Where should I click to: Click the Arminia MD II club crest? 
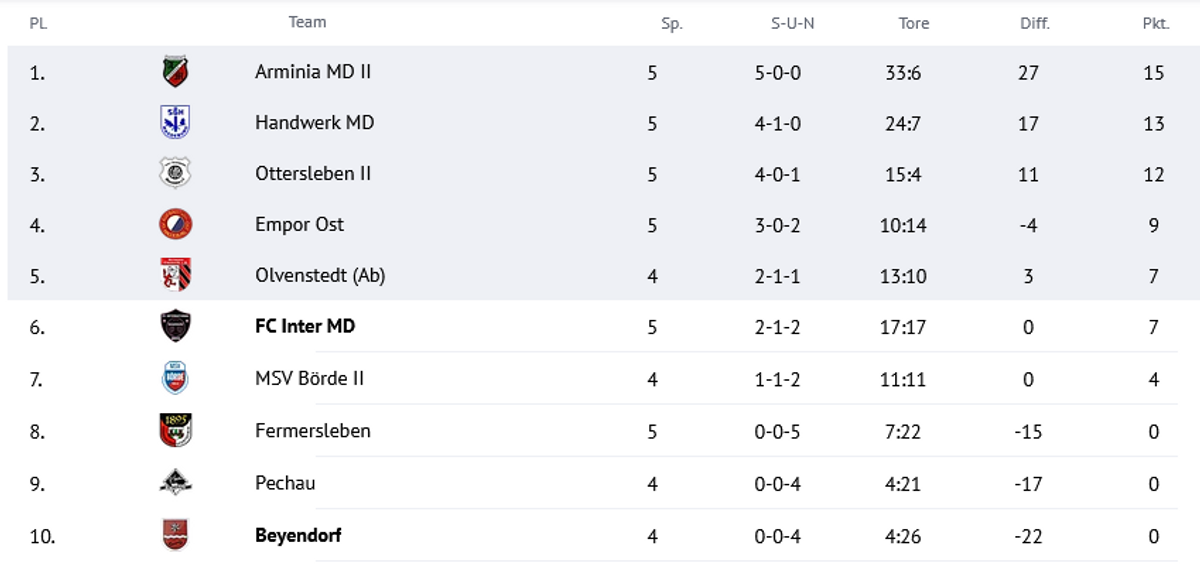click(x=175, y=72)
